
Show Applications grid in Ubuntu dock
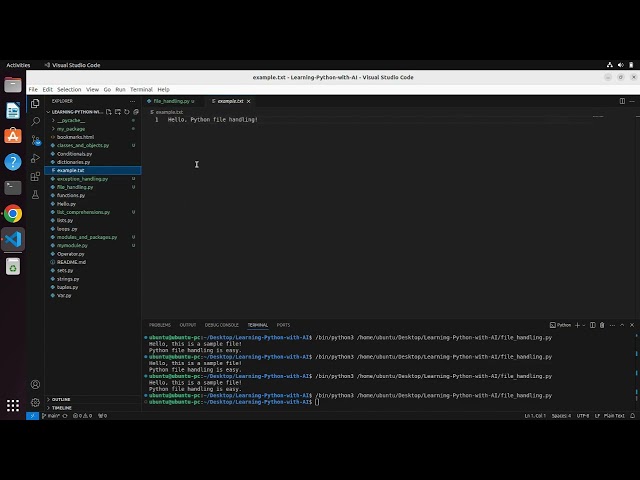pyautogui.click(x=13, y=405)
